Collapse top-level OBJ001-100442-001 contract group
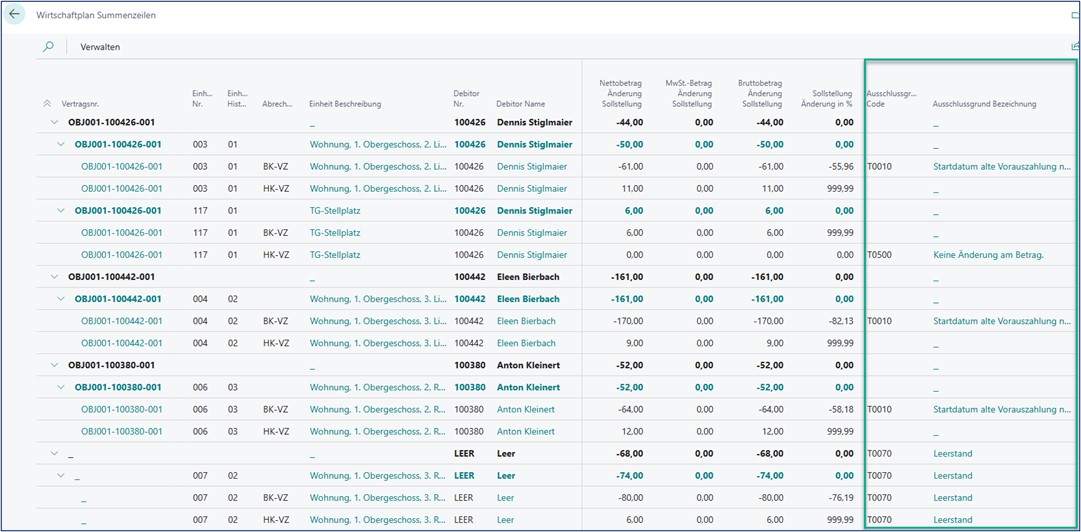 click(x=54, y=277)
